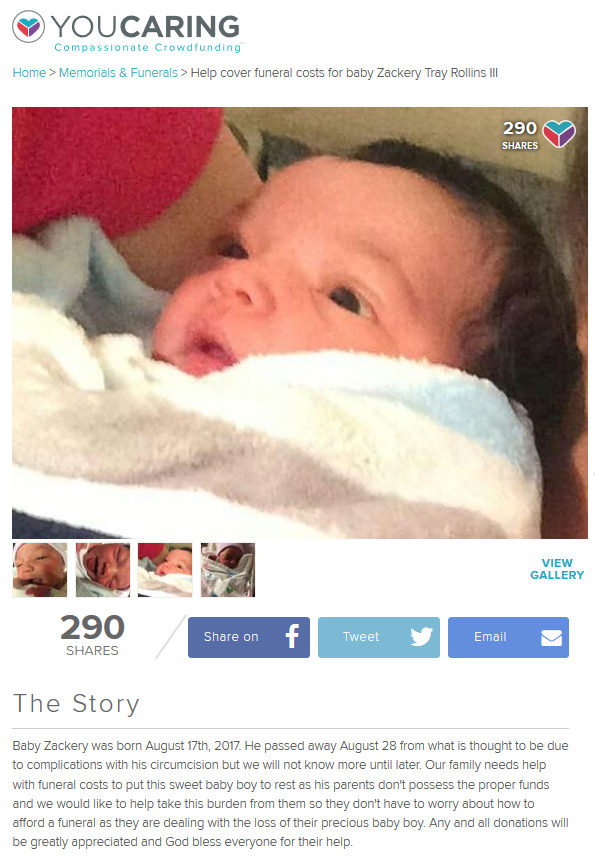Click the main campaign photo

coord(300,322)
